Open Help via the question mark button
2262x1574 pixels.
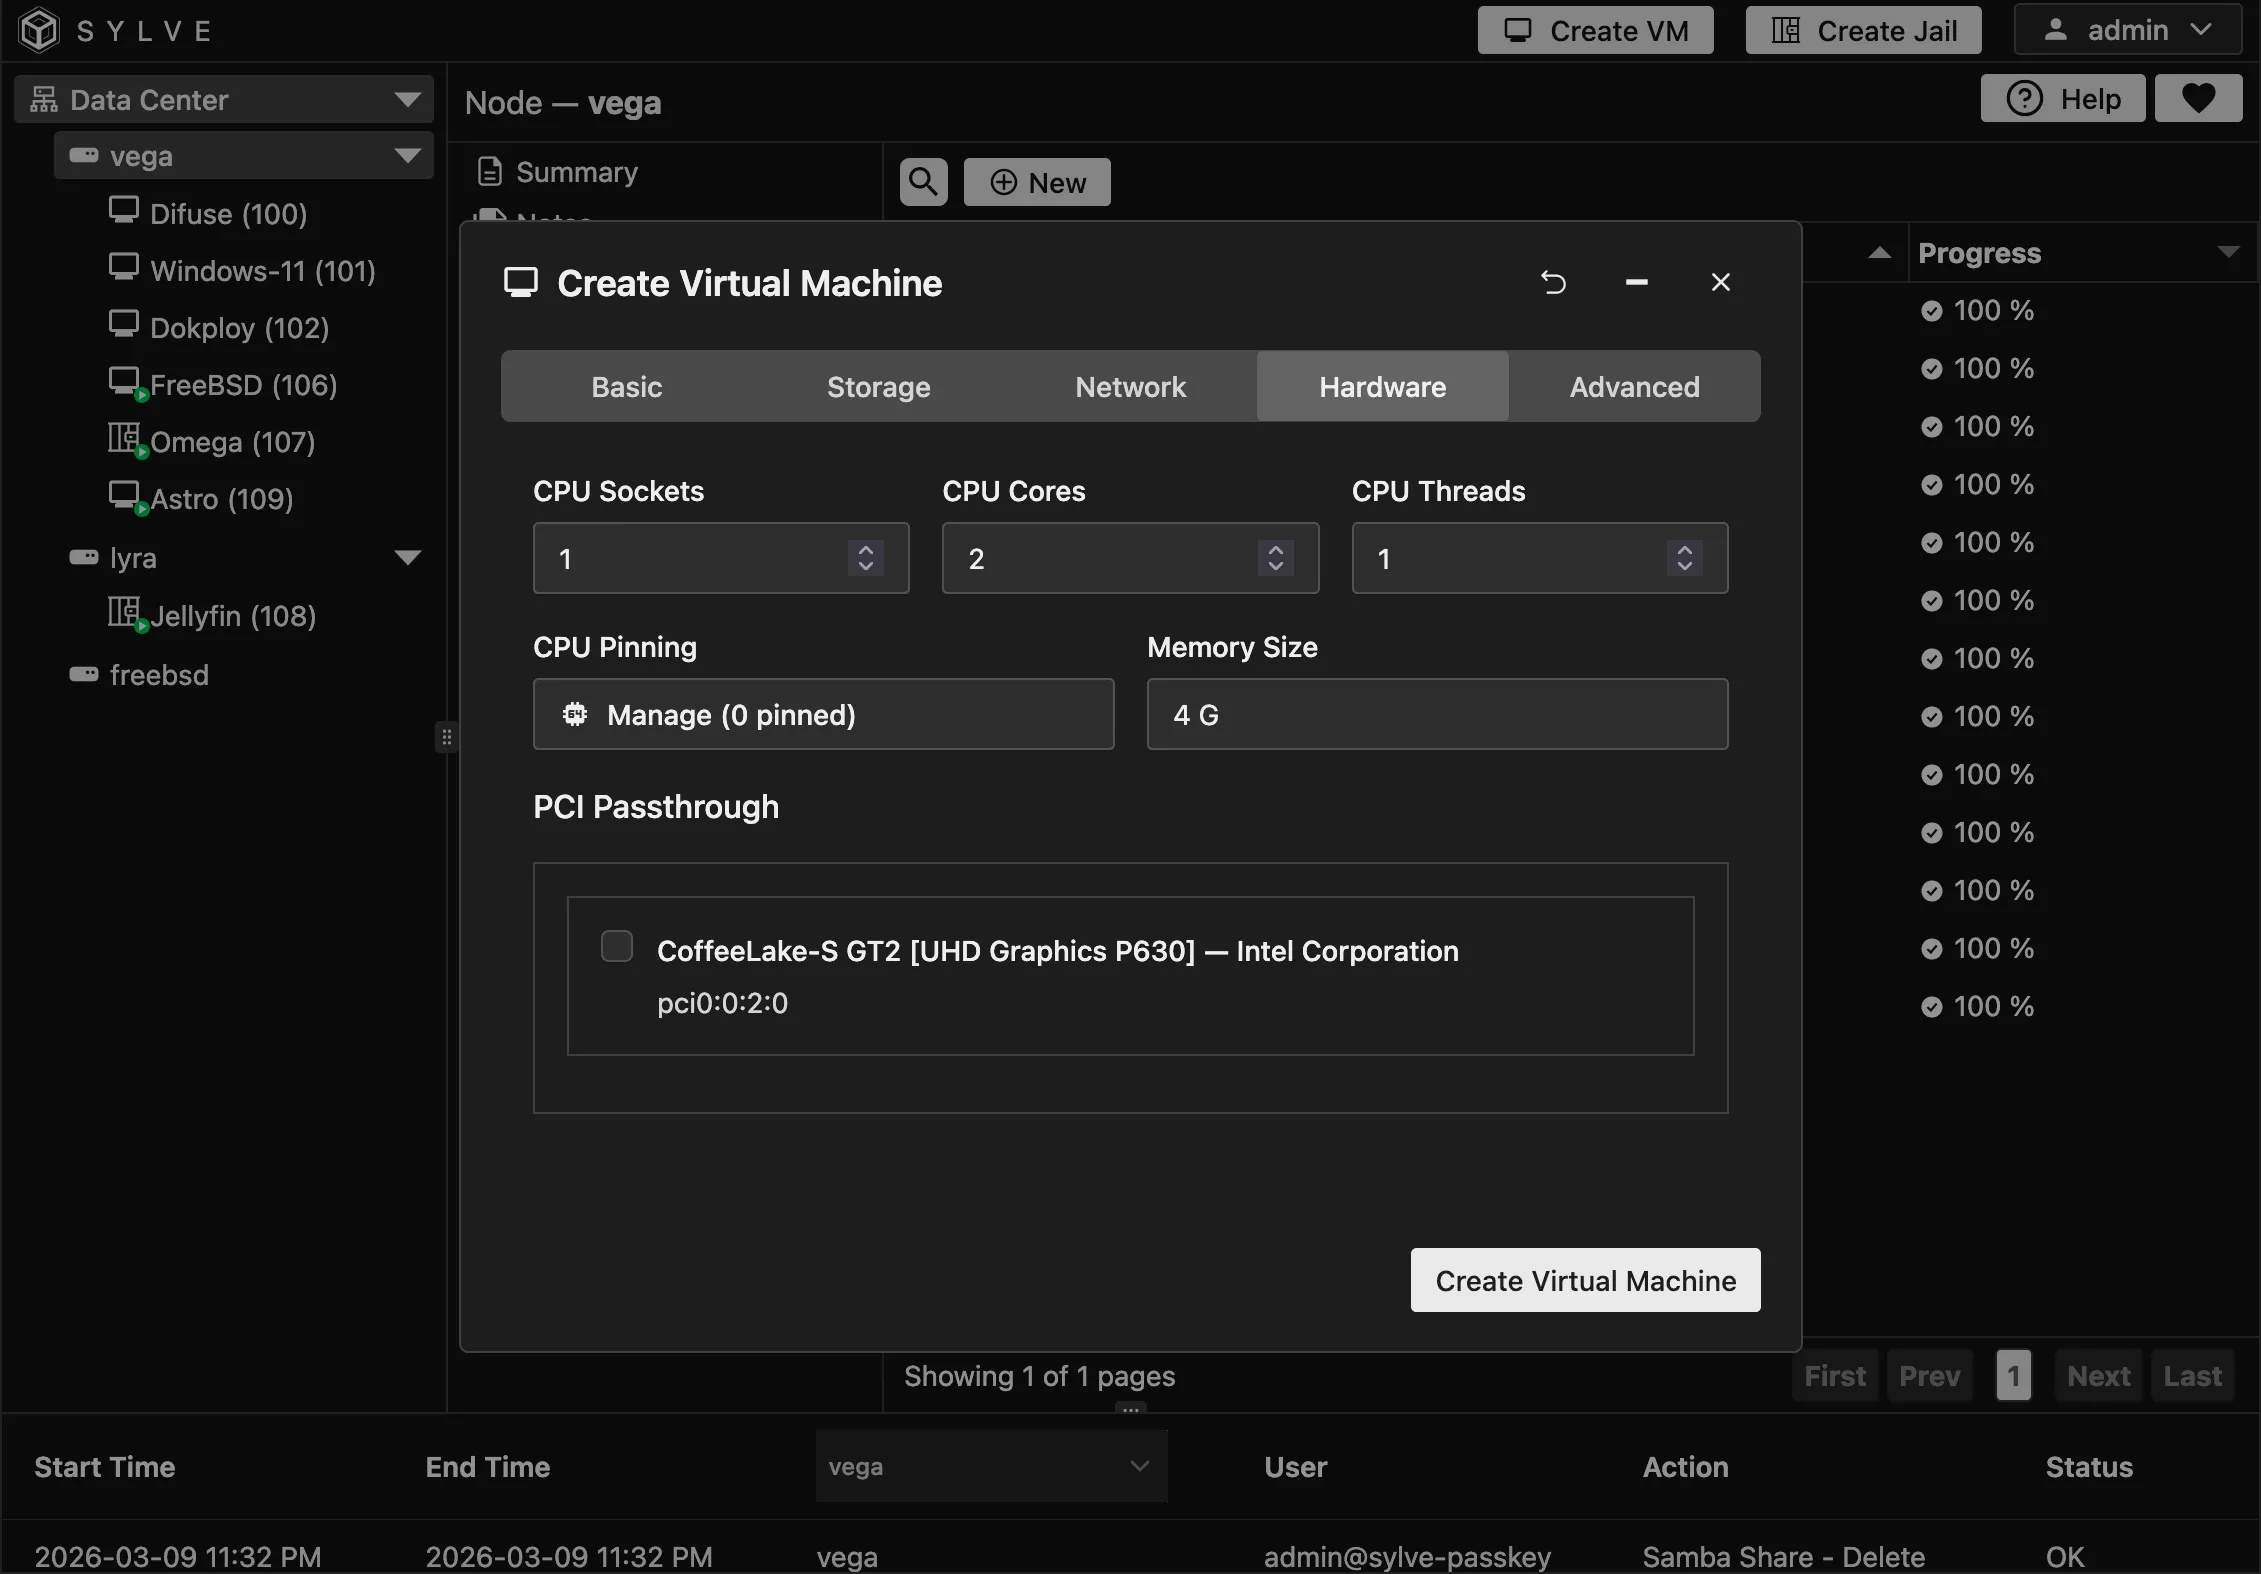2062,98
